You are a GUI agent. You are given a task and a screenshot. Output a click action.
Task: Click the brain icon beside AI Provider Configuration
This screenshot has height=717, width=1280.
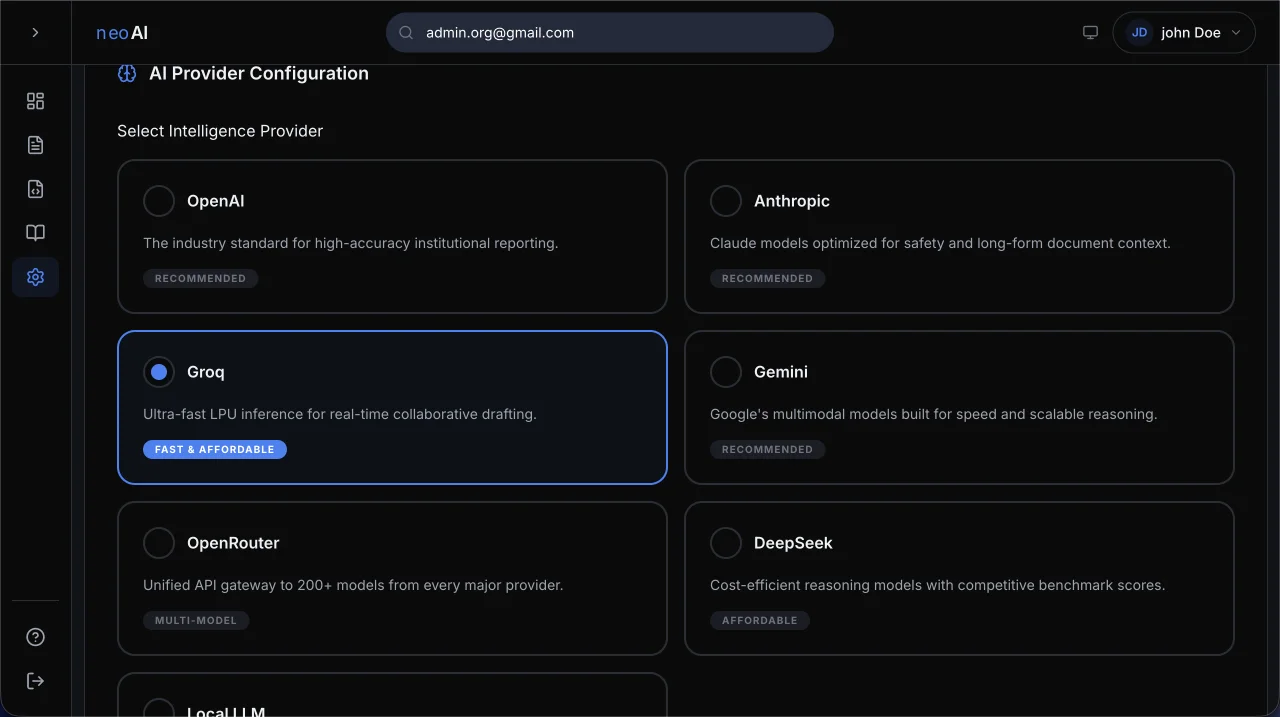click(127, 73)
